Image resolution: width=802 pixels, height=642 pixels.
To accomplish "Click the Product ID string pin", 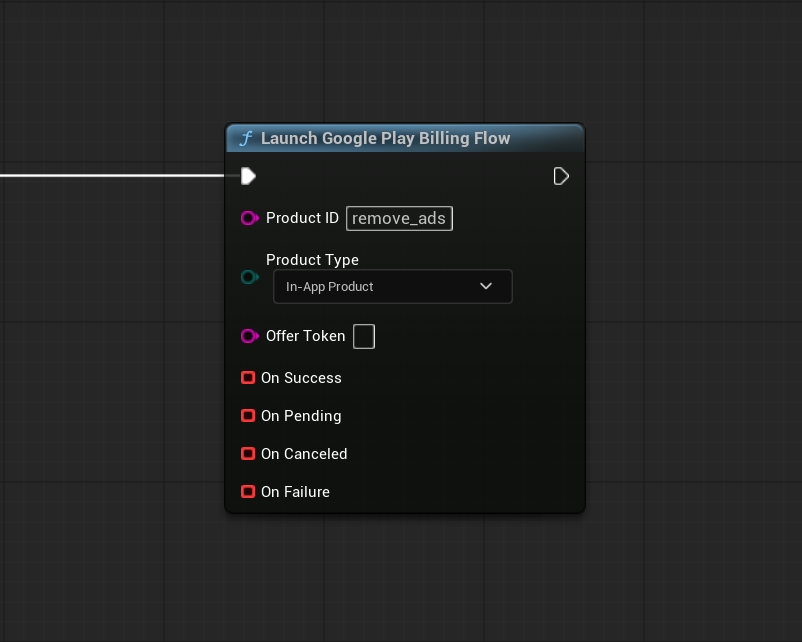I will coord(250,218).
